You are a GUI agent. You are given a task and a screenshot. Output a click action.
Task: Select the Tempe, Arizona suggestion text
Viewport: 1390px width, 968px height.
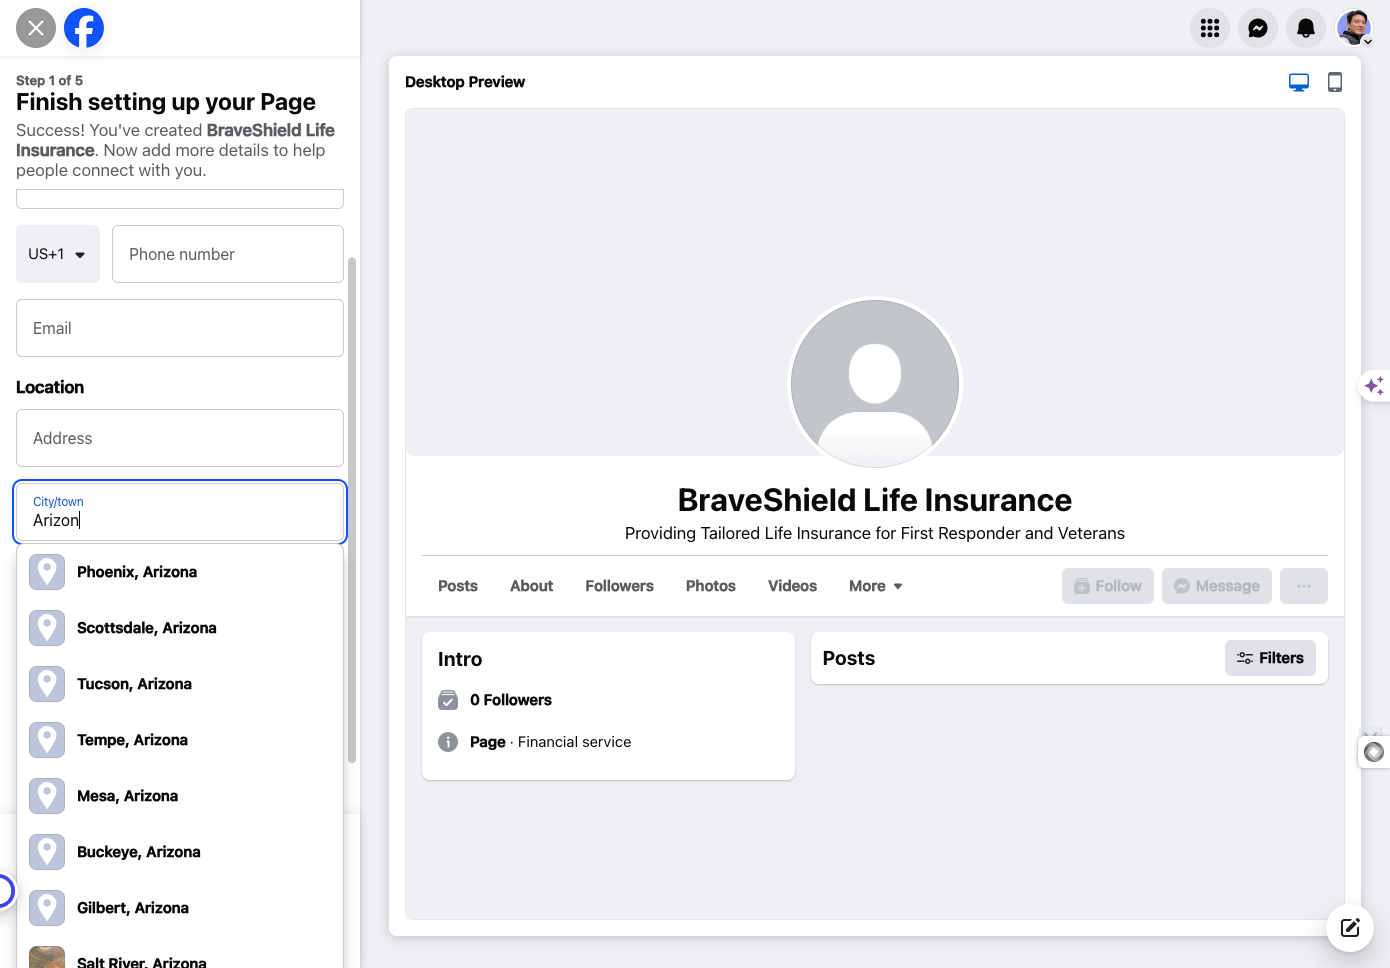click(x=132, y=740)
